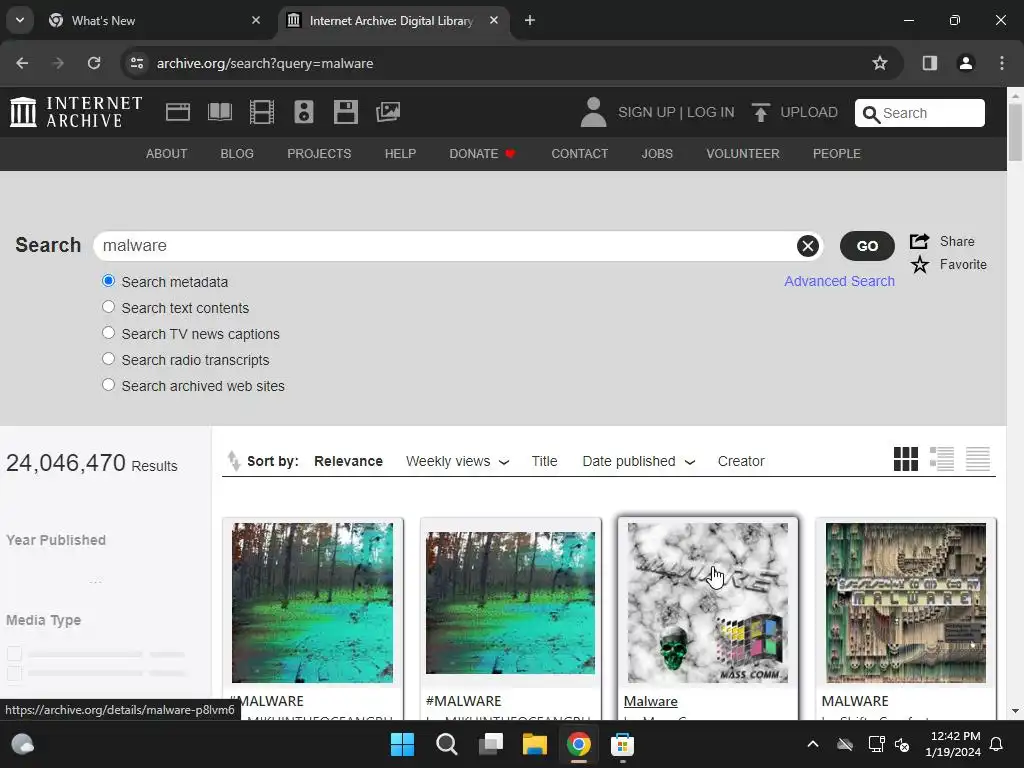Open the Malware title link

pos(650,701)
